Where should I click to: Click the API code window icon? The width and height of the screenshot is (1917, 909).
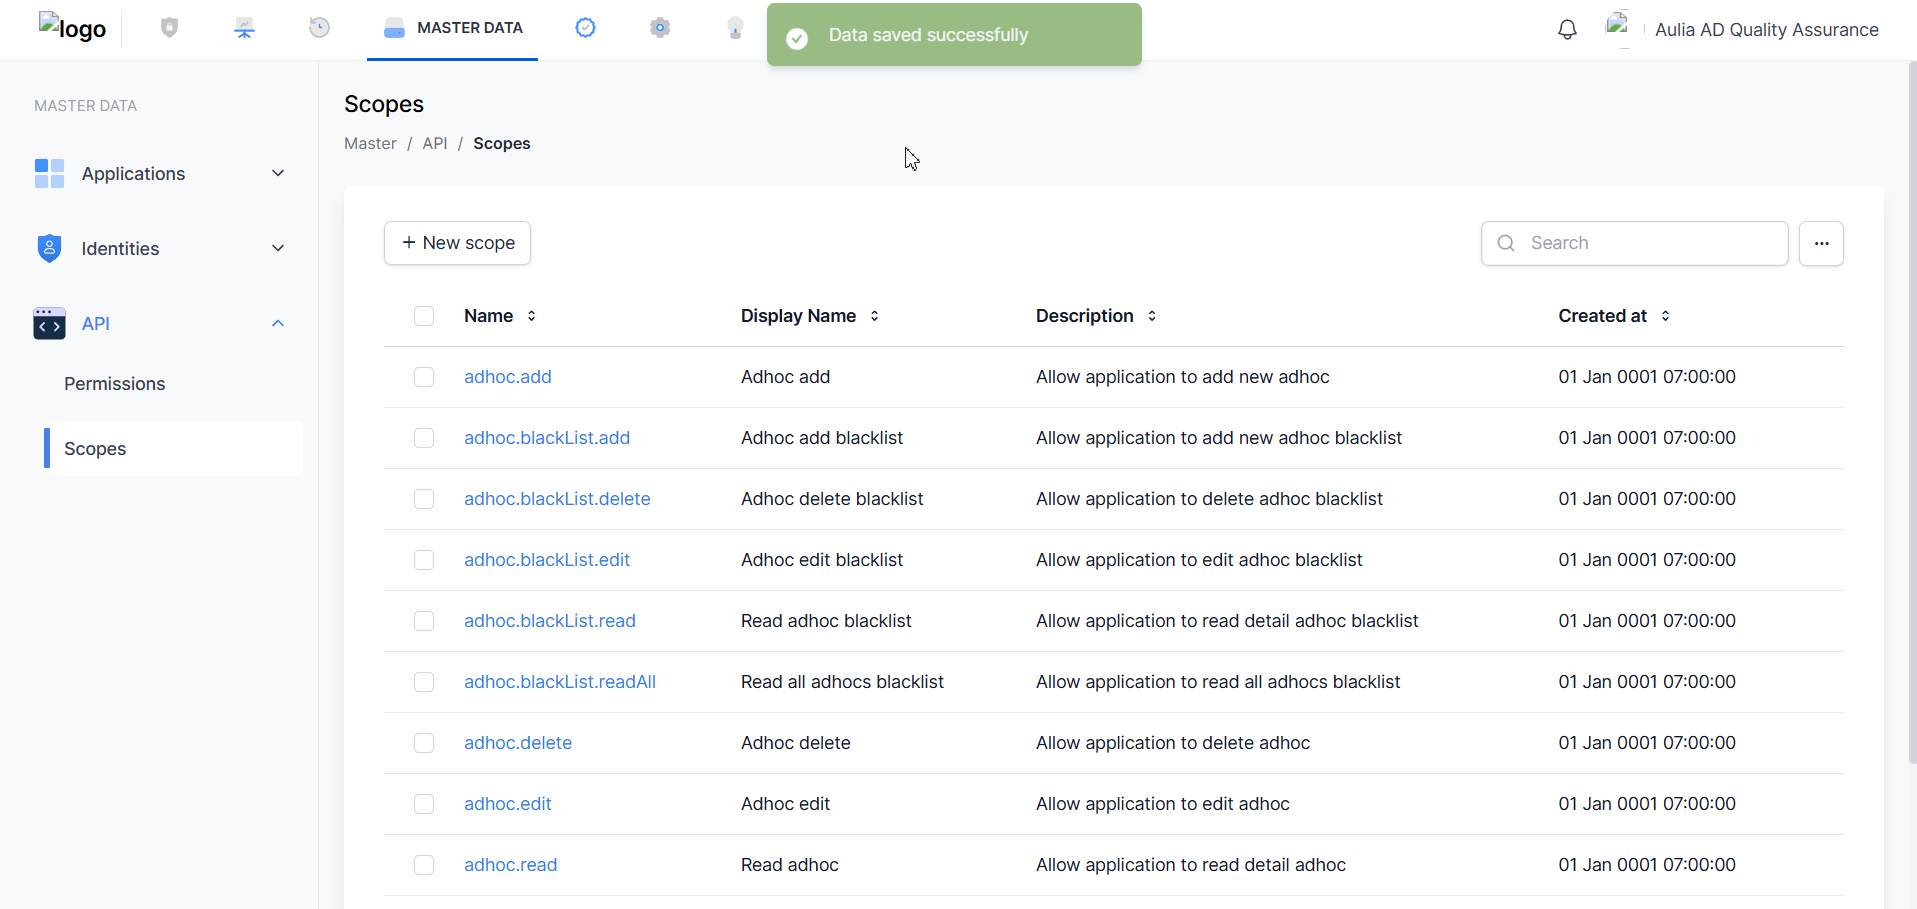[x=49, y=323]
